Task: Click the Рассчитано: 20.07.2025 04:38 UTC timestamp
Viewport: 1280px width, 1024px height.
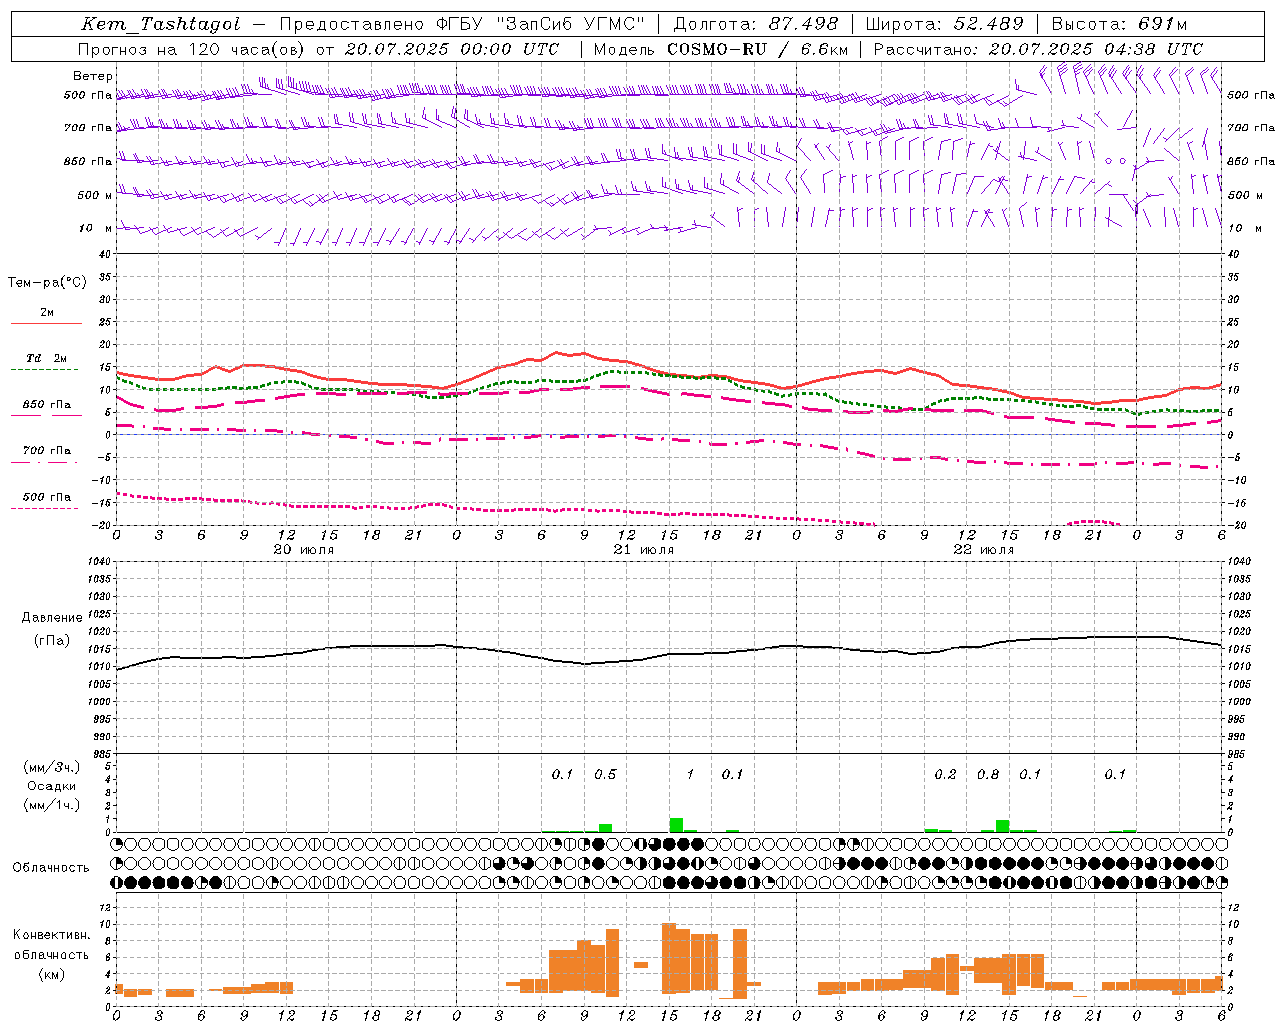Action: tap(1038, 49)
